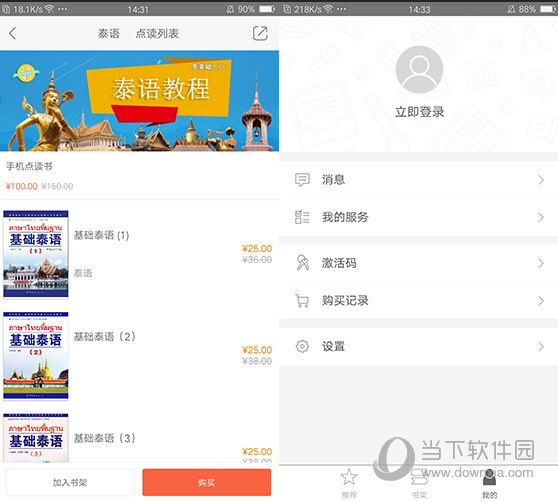The height and width of the screenshot is (502, 558).
Task: Tap the 消息 message bubble icon
Action: point(302,180)
